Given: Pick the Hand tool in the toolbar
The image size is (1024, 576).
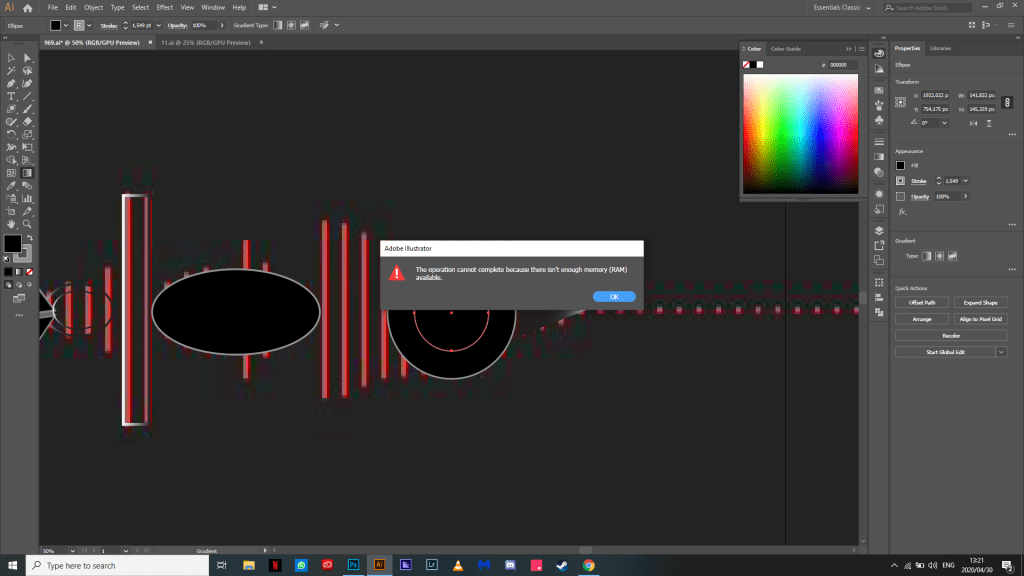Looking at the screenshot, I should [12, 224].
